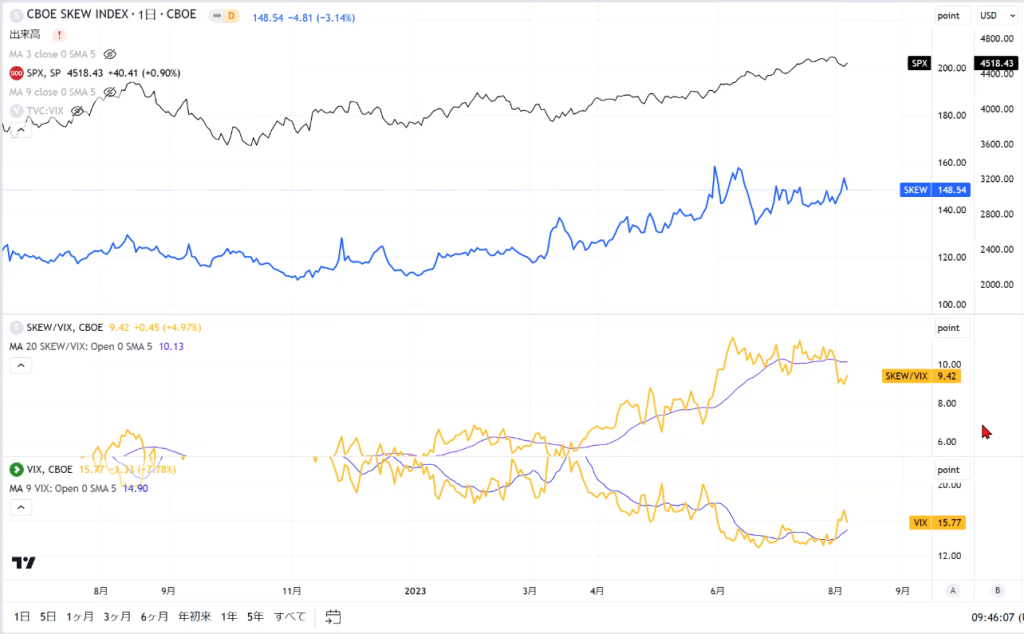Viewport: 1024px width, 634px height.
Task: Toggle visibility of MA 9 close indicator
Action: (110, 92)
